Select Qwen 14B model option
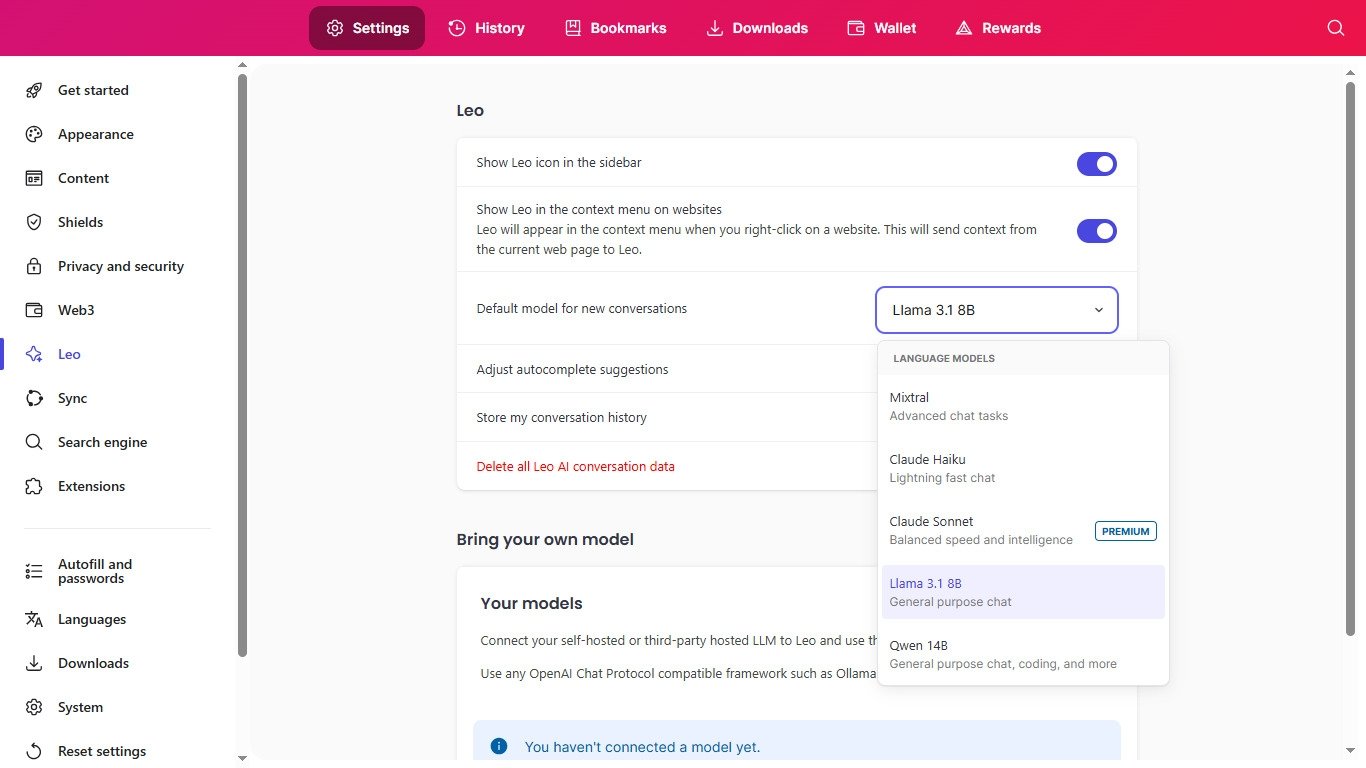Screen dimensions: 1366x768 click(1023, 654)
